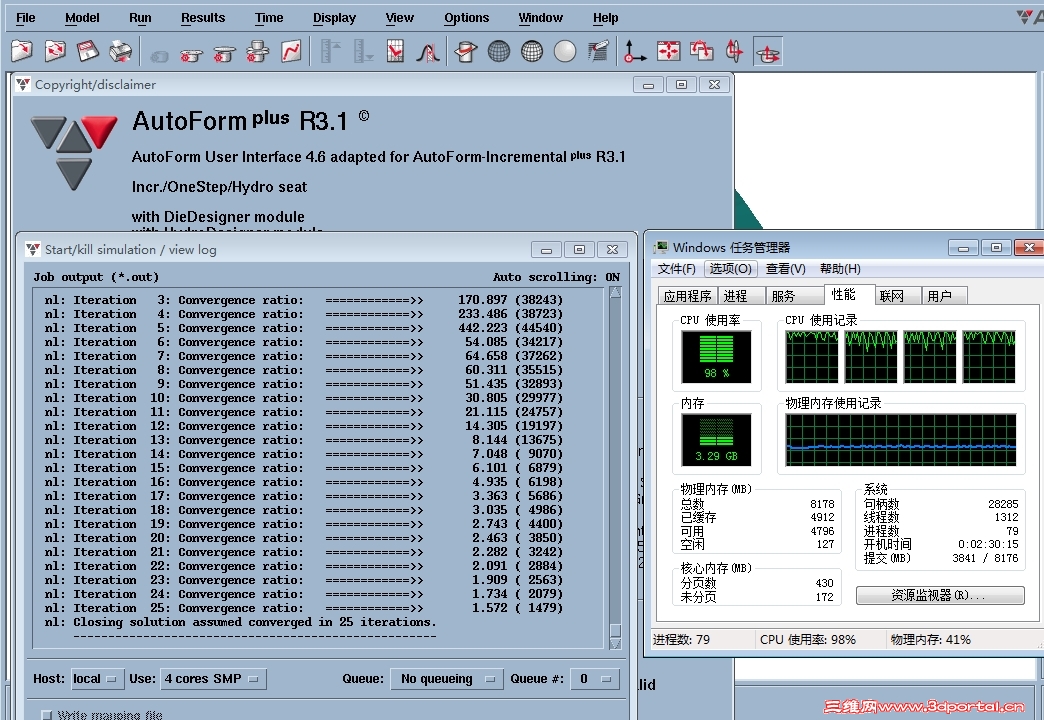The image size is (1044, 720).
Task: Click the 物理内存使用记录 graph
Action: [901, 440]
